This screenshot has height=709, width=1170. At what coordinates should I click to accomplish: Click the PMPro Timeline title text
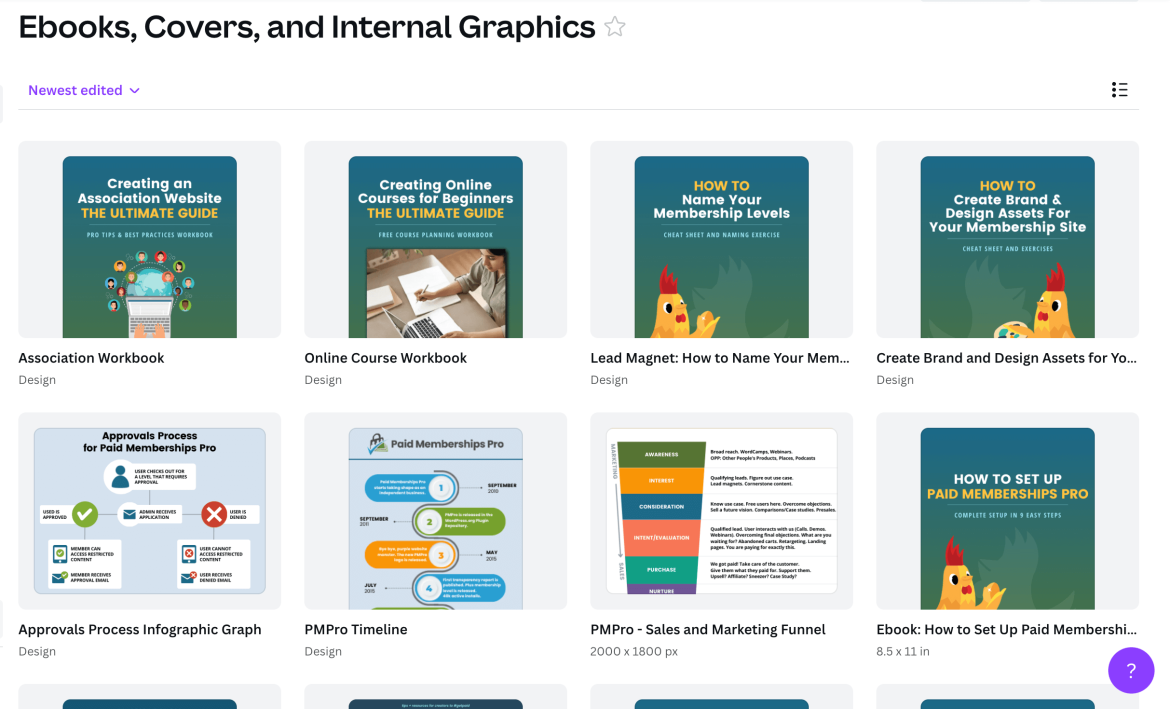click(x=356, y=629)
